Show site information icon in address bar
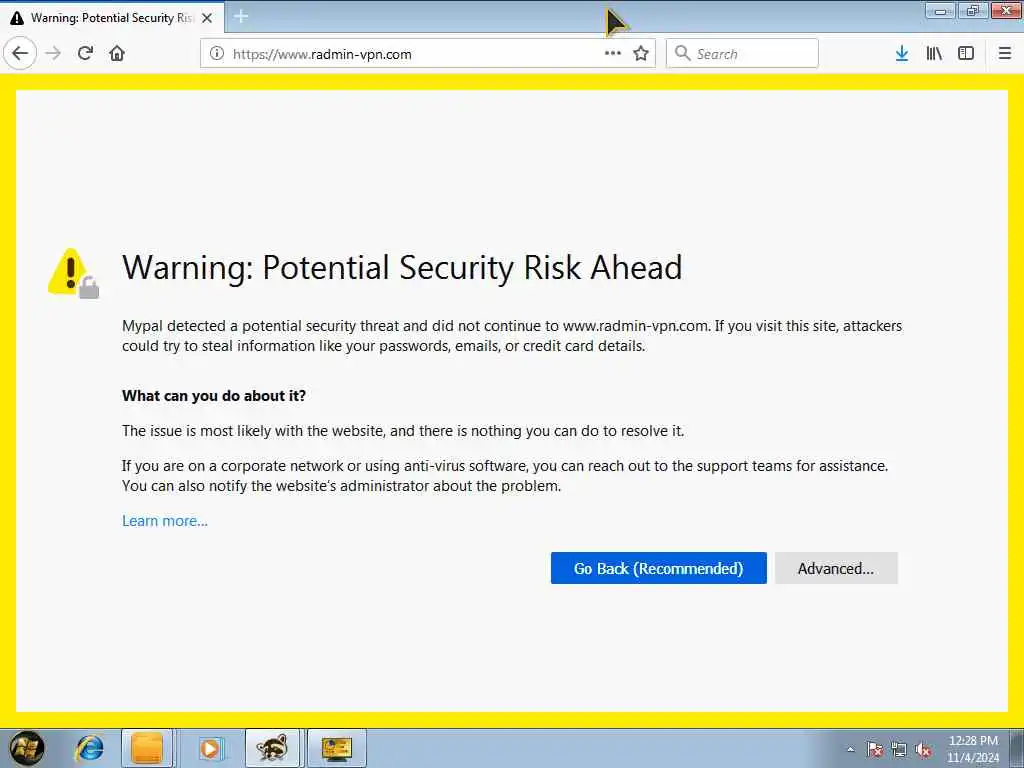 [217, 54]
